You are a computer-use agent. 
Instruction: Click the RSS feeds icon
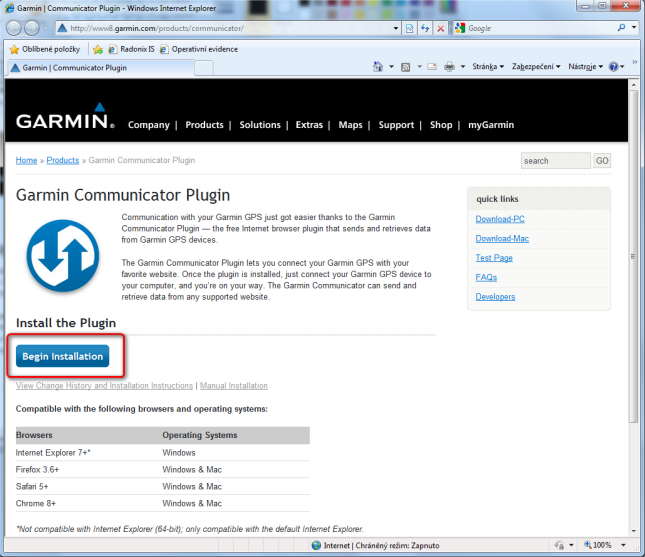pos(406,67)
